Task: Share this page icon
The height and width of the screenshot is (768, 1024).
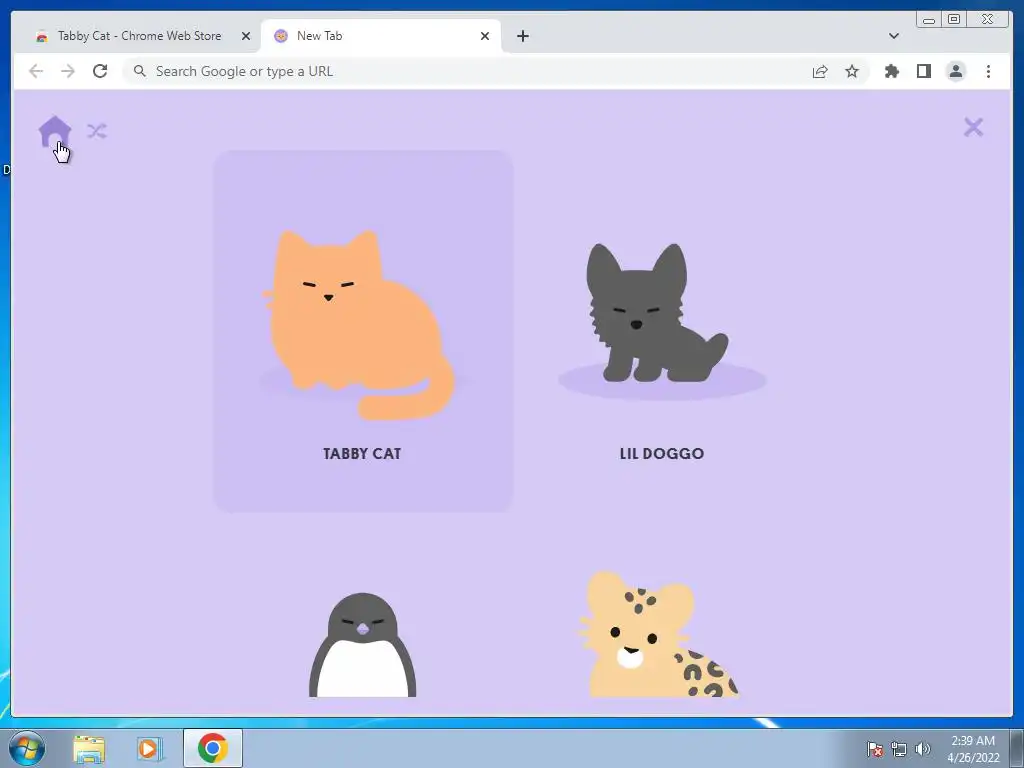Action: (820, 71)
